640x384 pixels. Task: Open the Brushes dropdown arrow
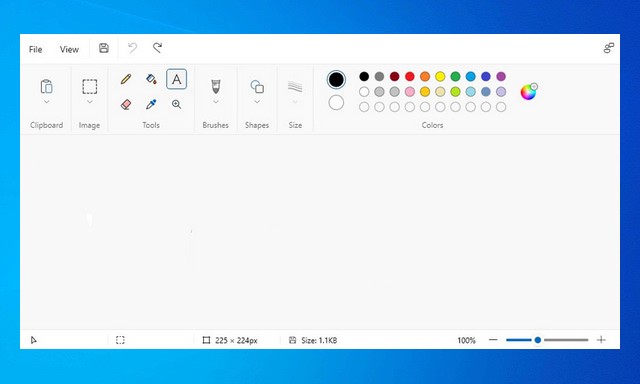point(216,102)
